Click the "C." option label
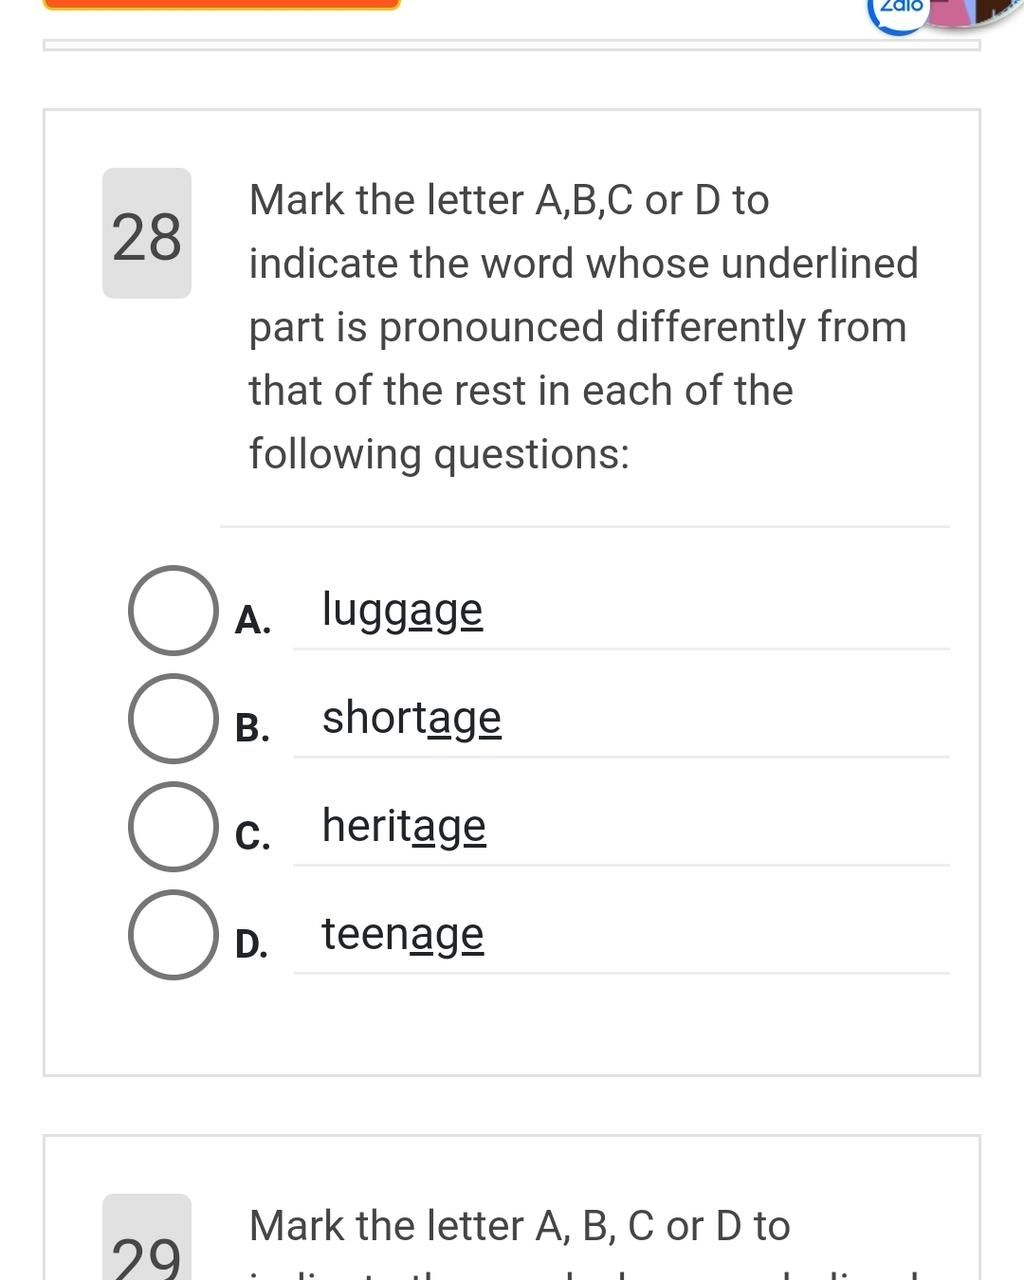The image size is (1024, 1280). tap(253, 836)
